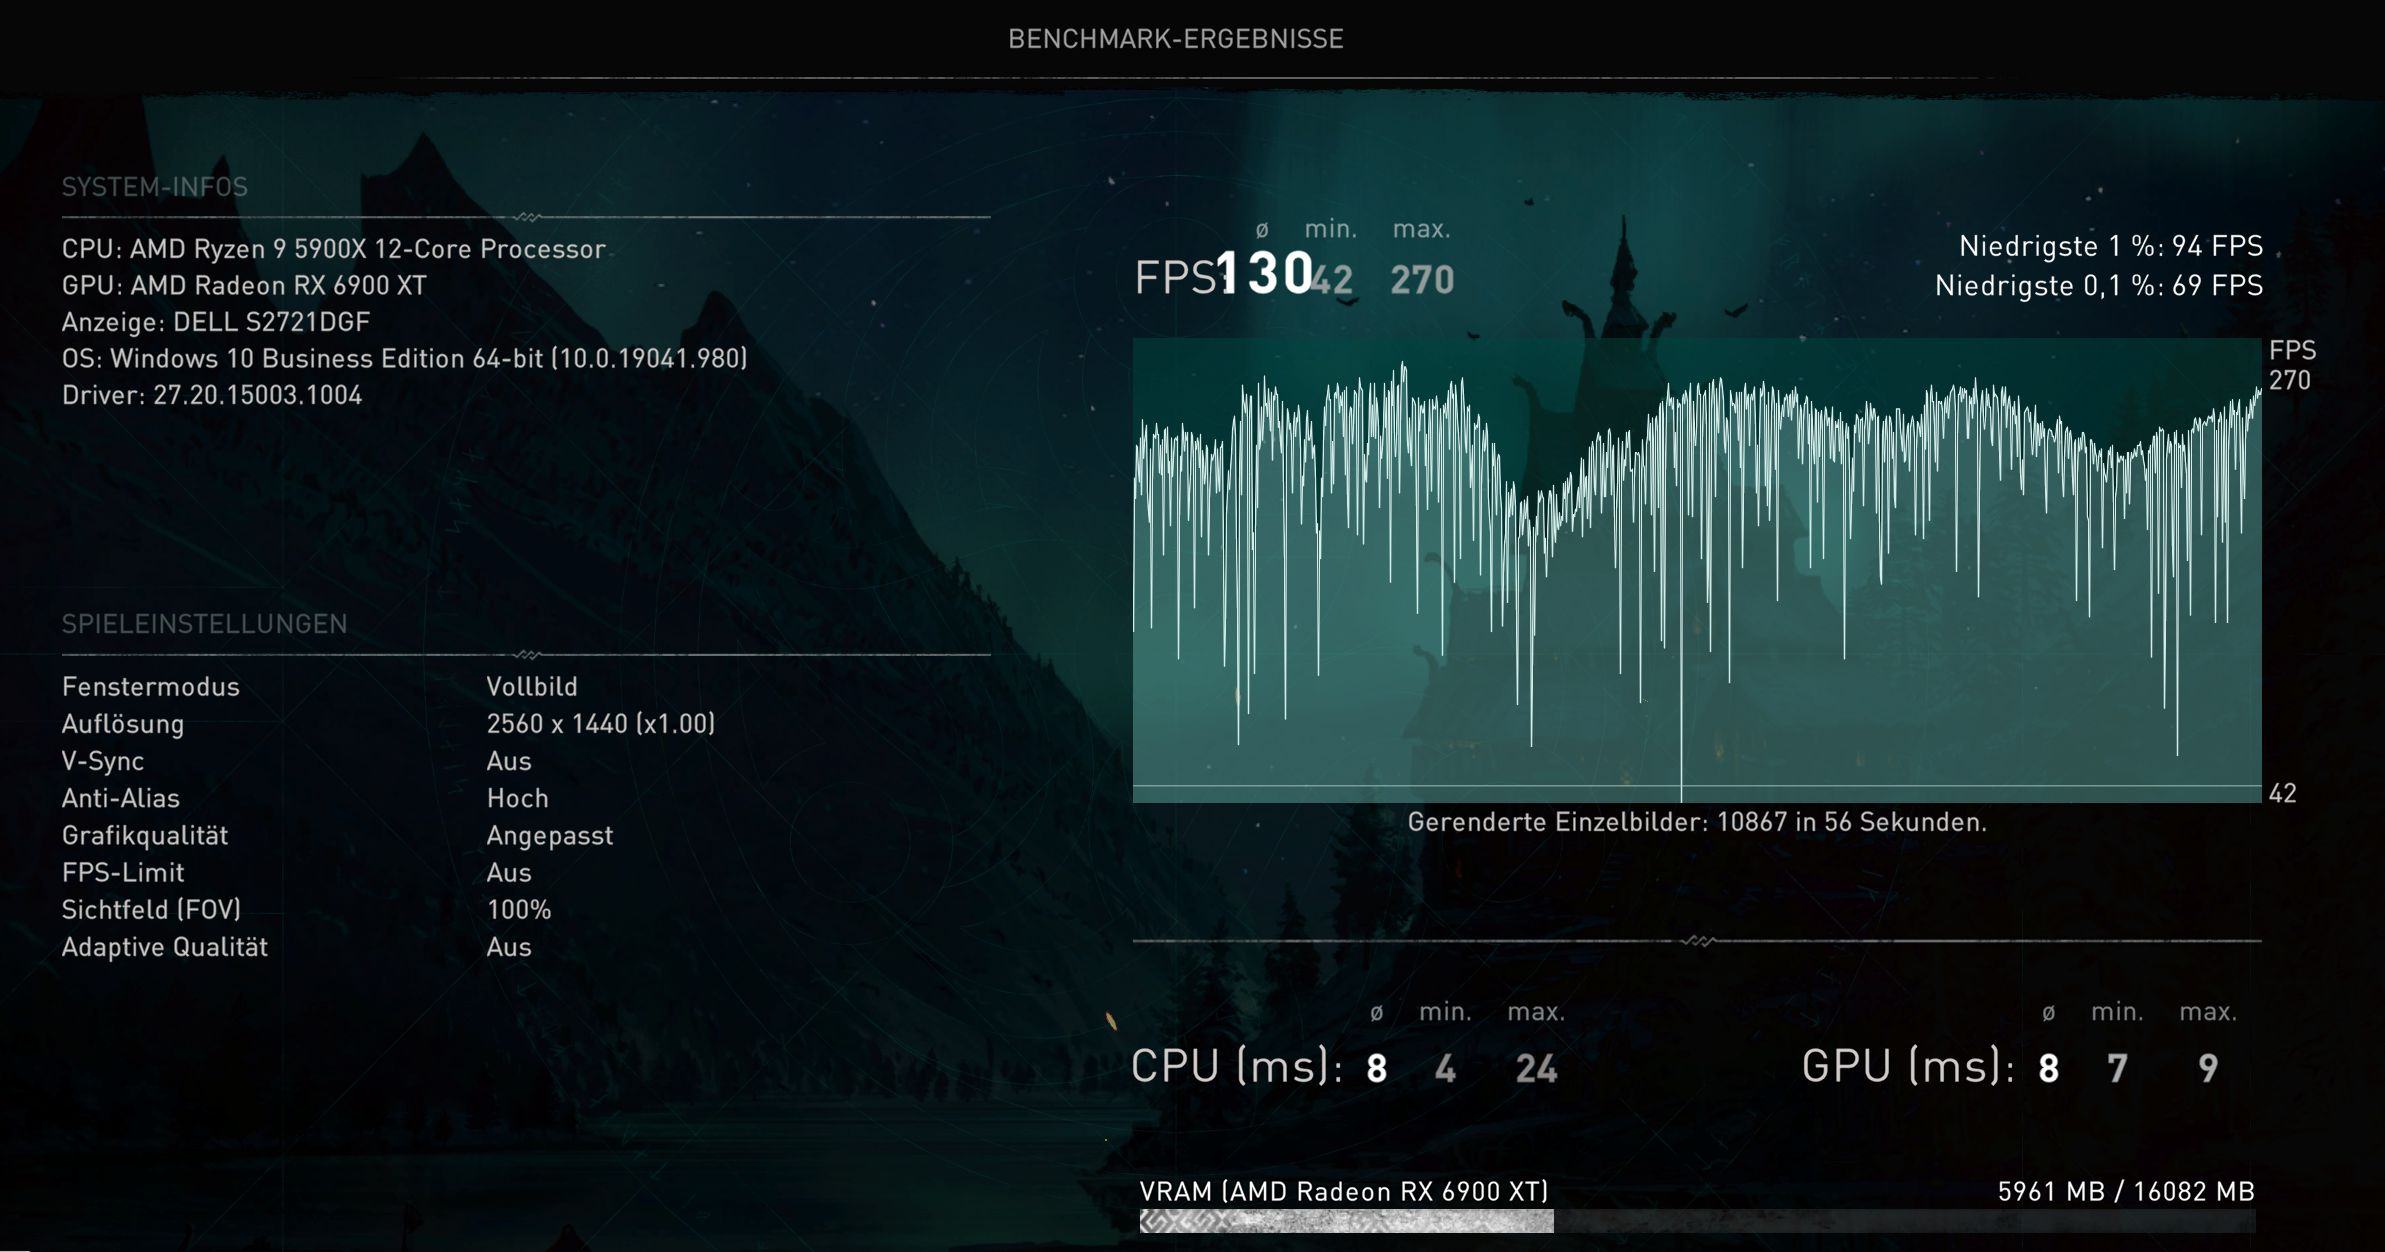
Task: Click the Vollbild value
Action: coord(532,687)
